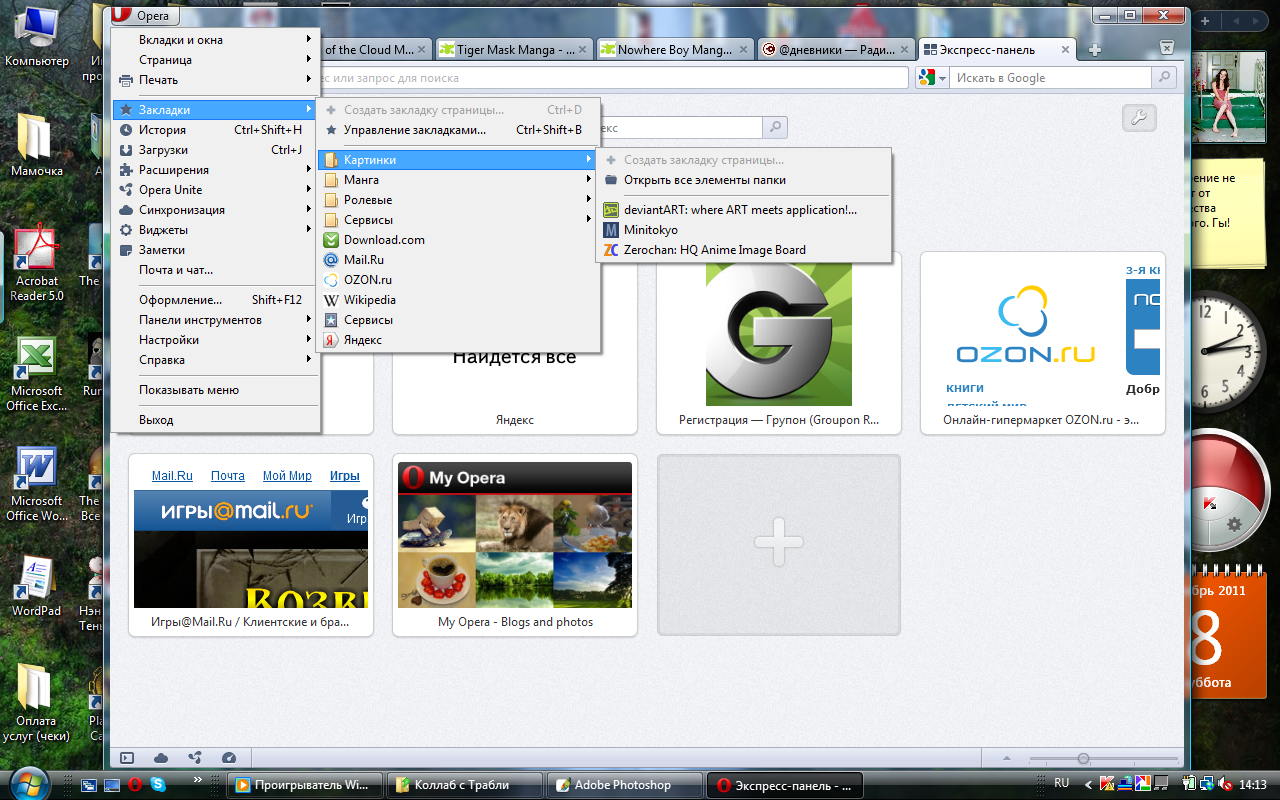
Task: Choose "Управление закладками..." from bookmarks menu
Action: (415, 130)
